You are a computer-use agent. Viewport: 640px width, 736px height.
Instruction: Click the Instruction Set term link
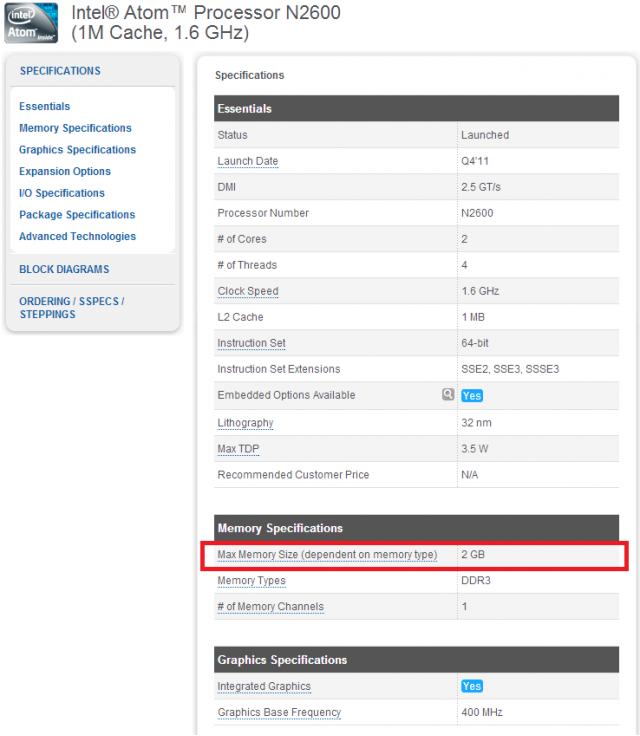[x=252, y=343]
